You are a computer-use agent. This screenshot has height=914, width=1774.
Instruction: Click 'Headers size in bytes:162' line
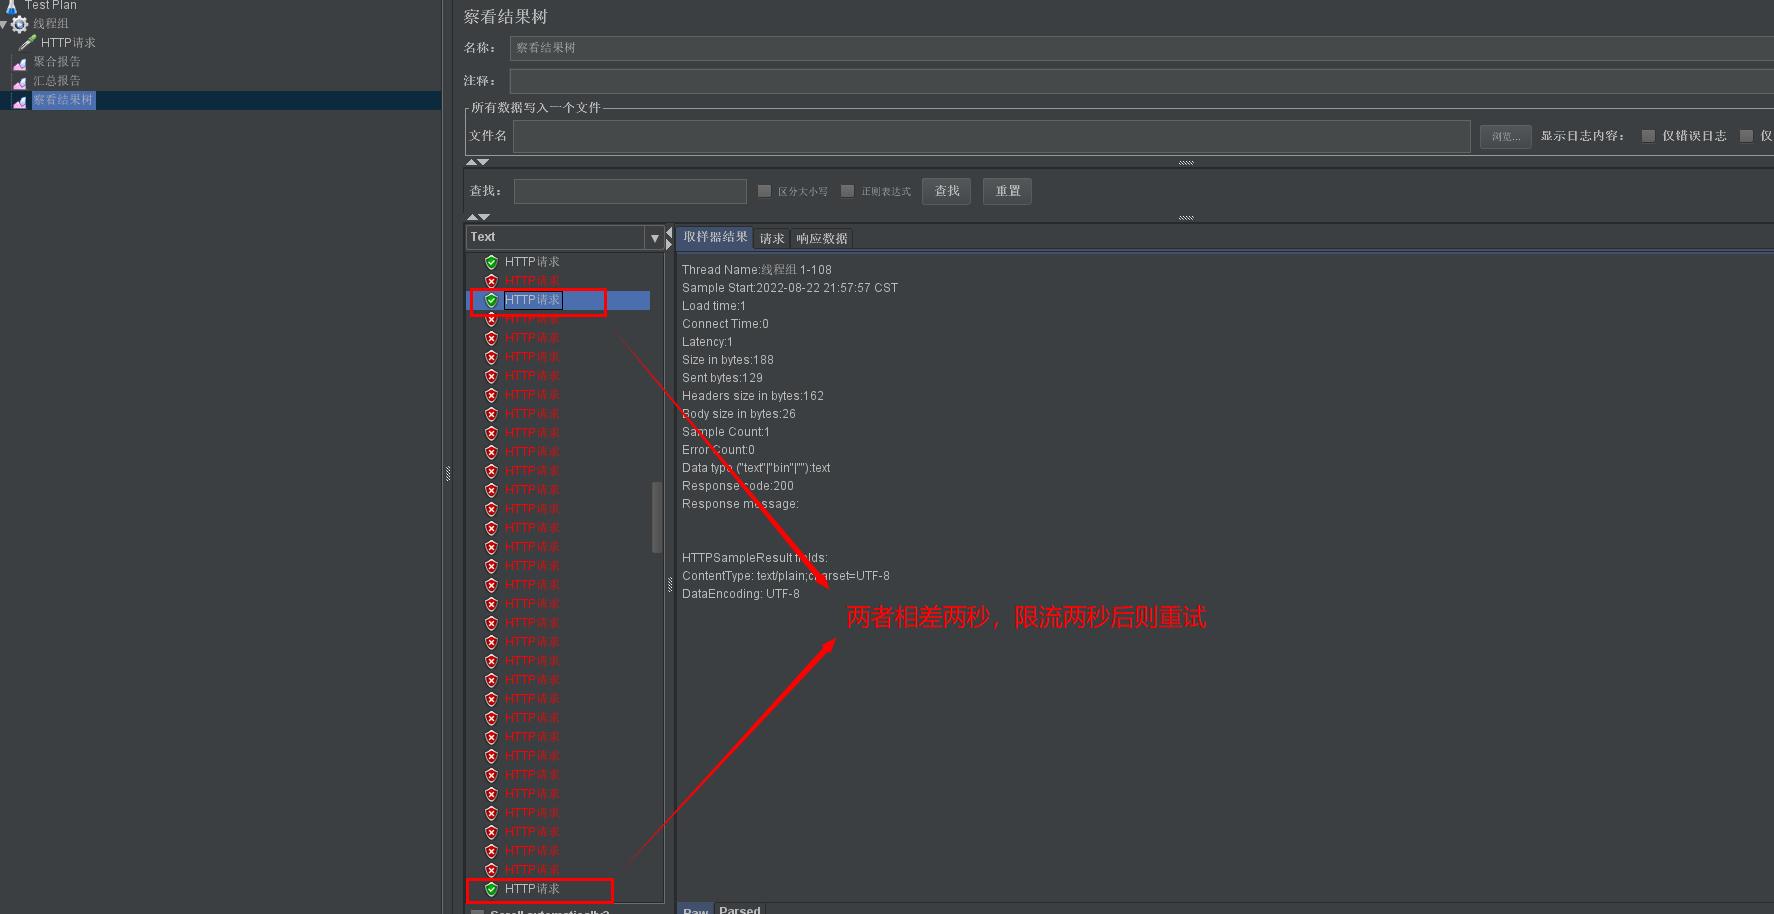coord(753,396)
